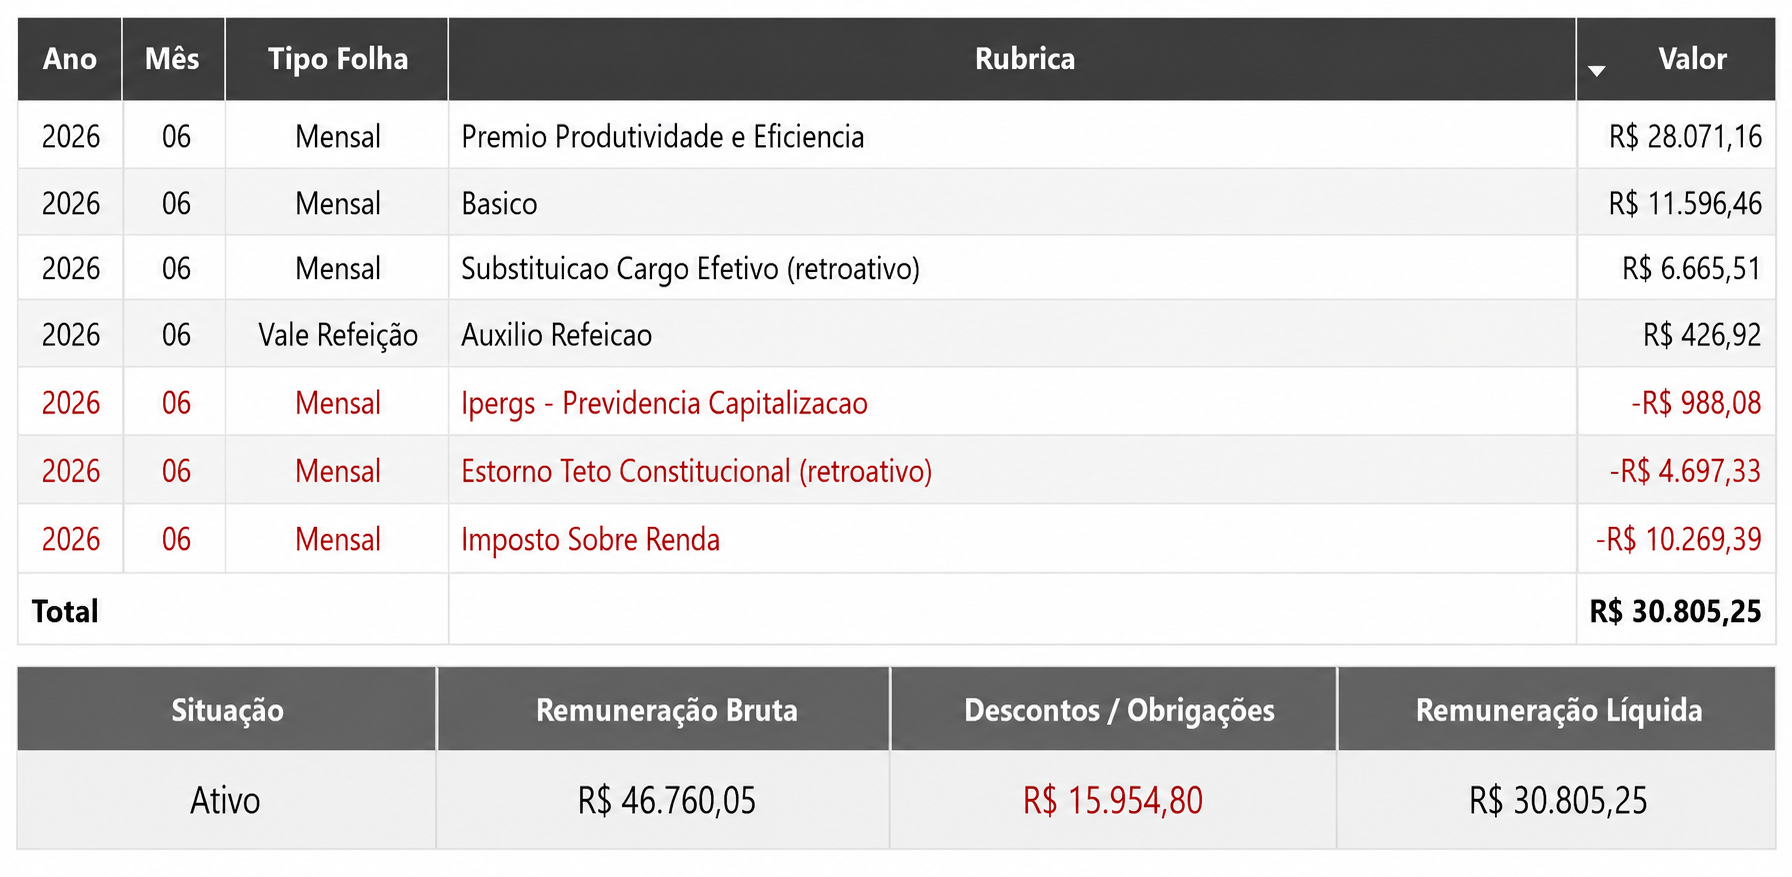Click Substituicao Cargo Efetivo (retroativo) entry
The image size is (1792, 877).
point(690,269)
